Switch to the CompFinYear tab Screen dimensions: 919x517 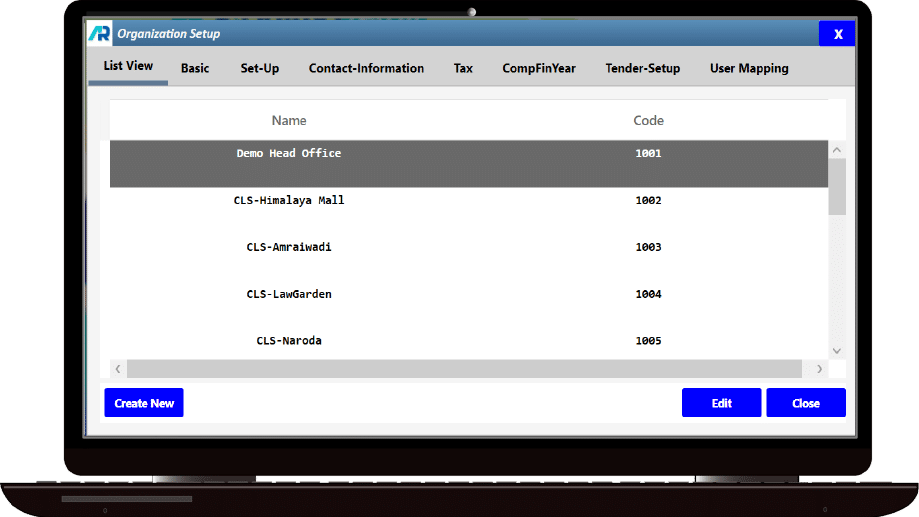tap(539, 68)
